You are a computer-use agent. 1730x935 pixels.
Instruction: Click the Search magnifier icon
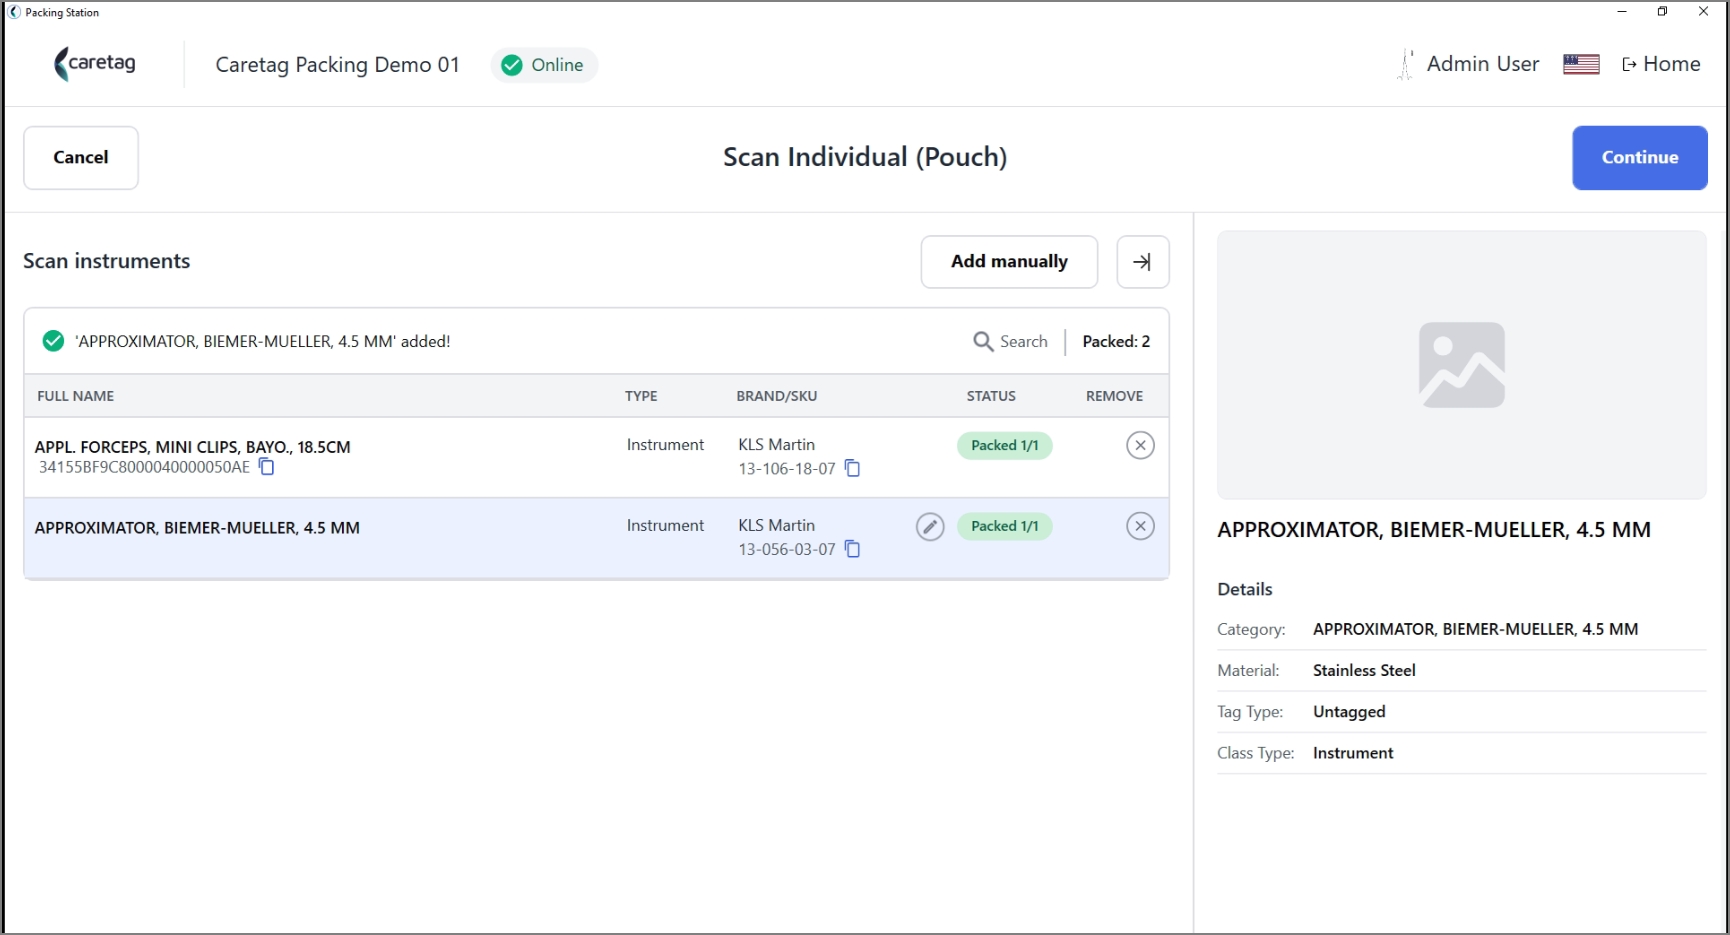pos(983,341)
